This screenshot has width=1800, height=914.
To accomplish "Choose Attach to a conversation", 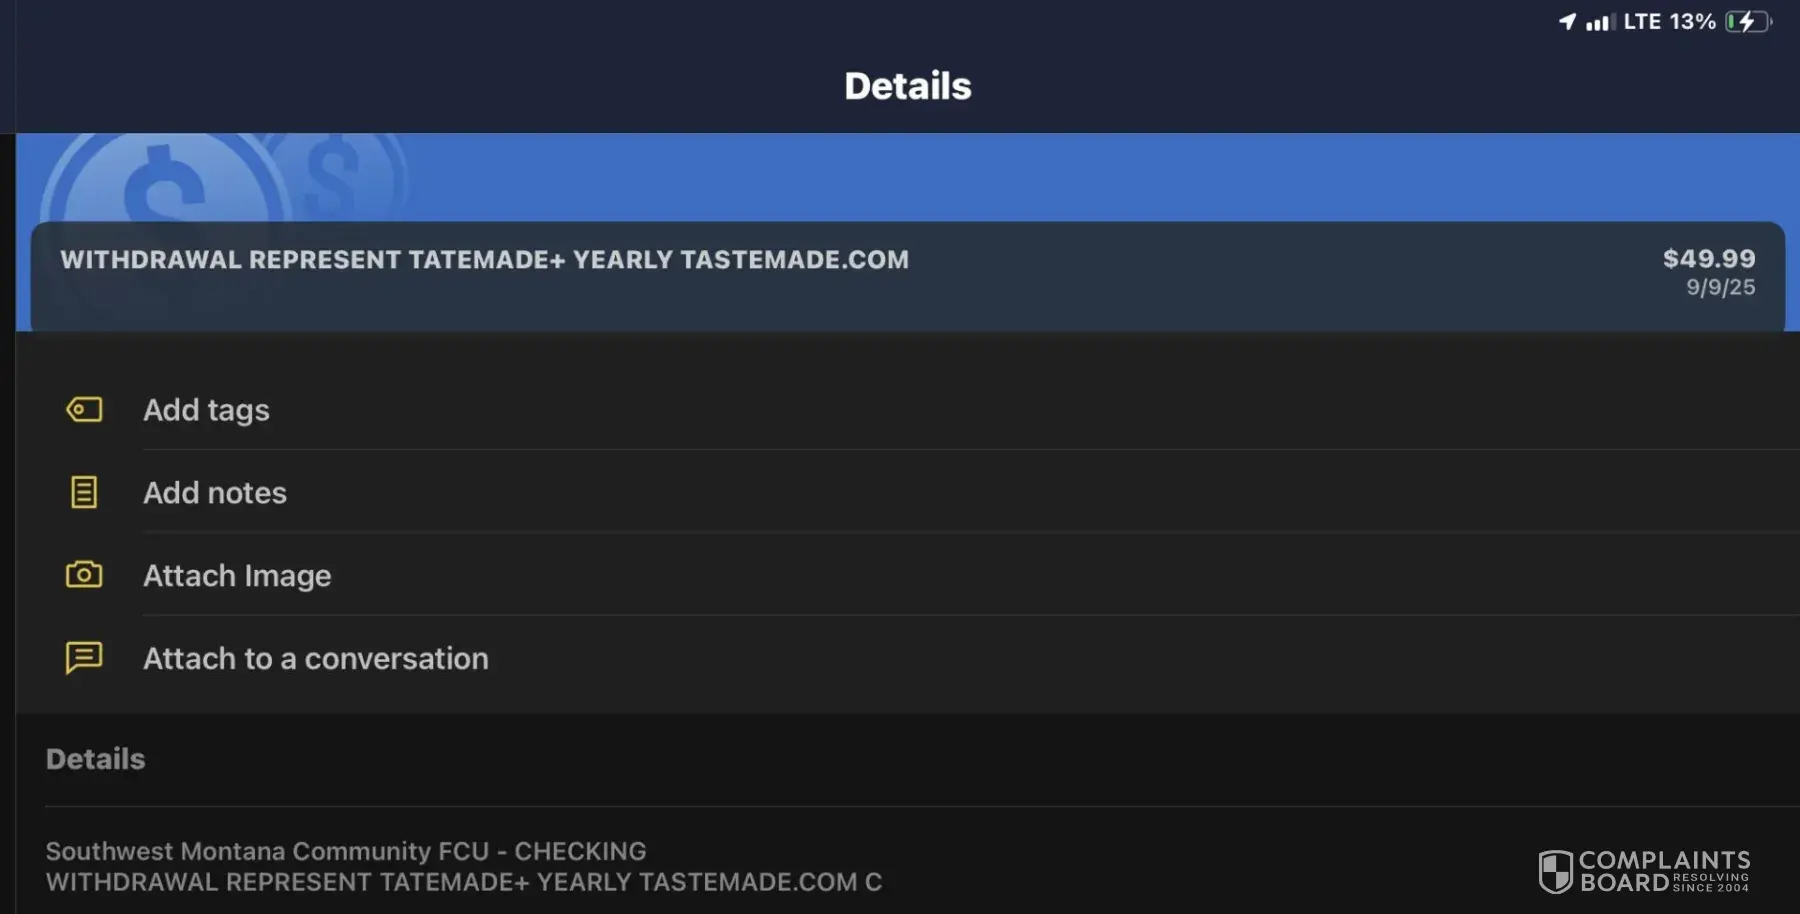I will pyautogui.click(x=316, y=659).
